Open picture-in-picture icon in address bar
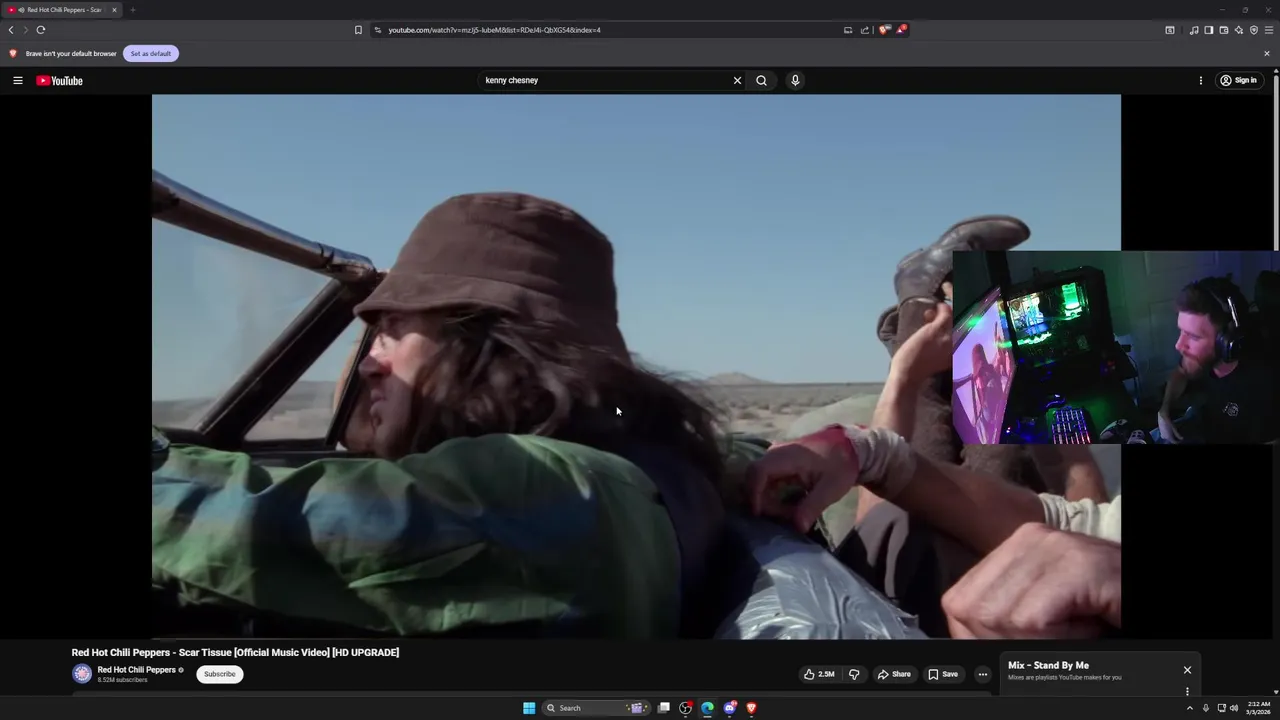 click(848, 30)
